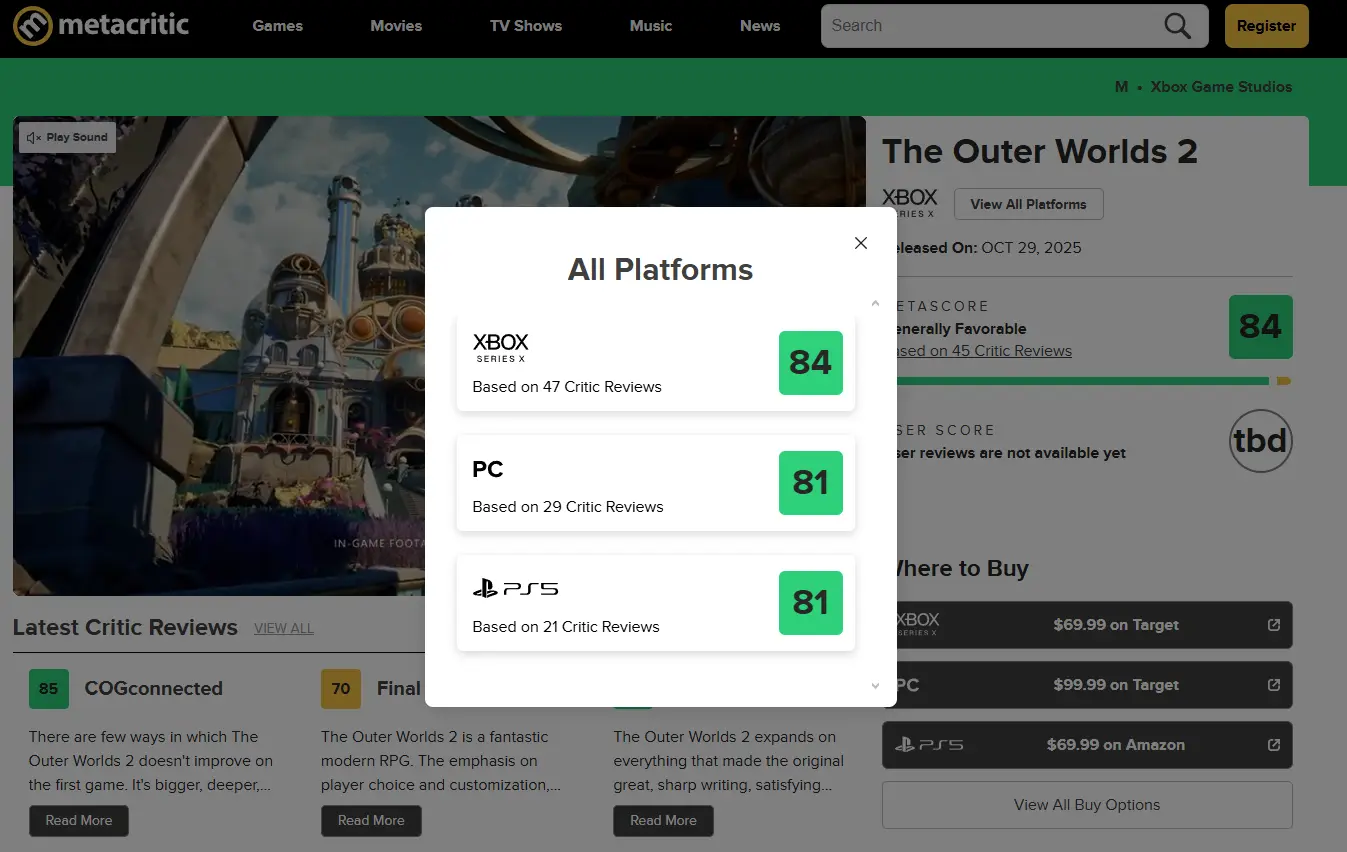
Task: Select the PS5 platform score card
Action: [655, 603]
